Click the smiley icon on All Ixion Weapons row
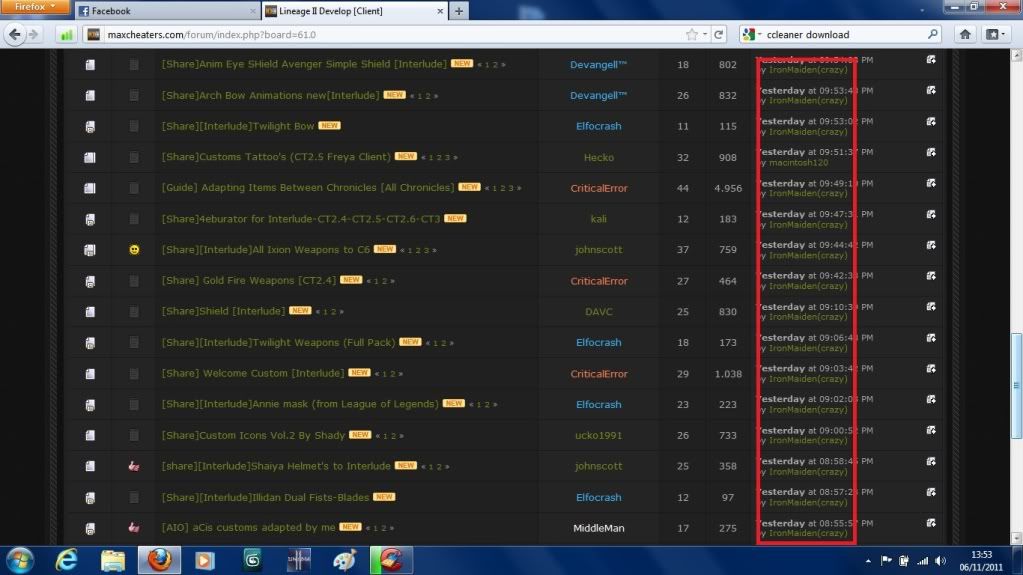 [134, 250]
